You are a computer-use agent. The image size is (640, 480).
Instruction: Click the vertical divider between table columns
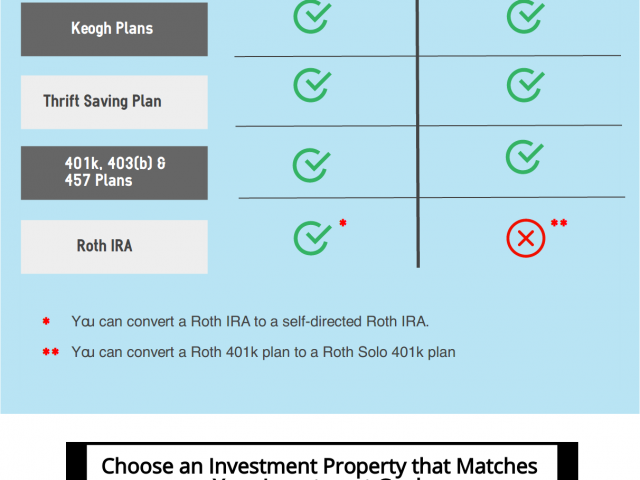[x=418, y=134]
